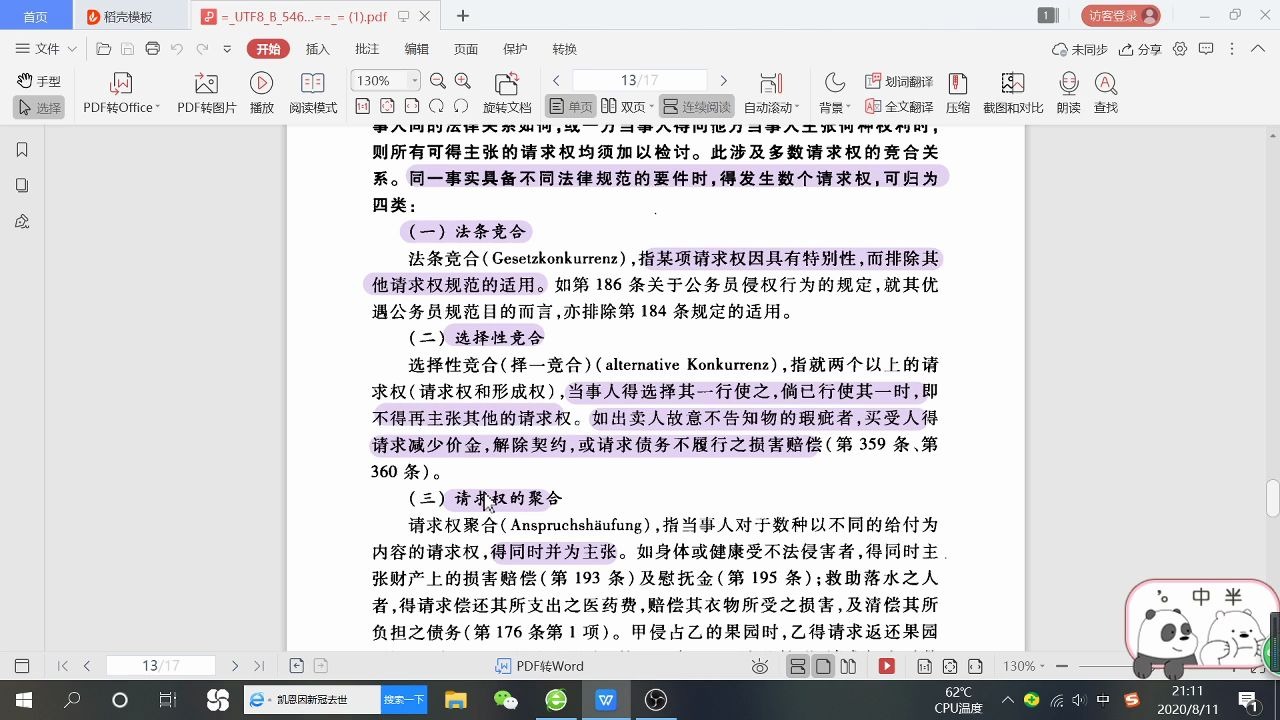Open 查找 search tool
1280x720 pixels.
click(x=1105, y=94)
